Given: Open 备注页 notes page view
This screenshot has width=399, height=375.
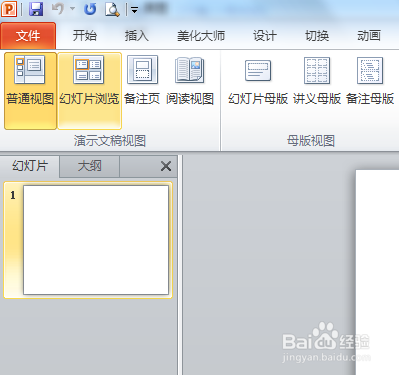Looking at the screenshot, I should (142, 81).
